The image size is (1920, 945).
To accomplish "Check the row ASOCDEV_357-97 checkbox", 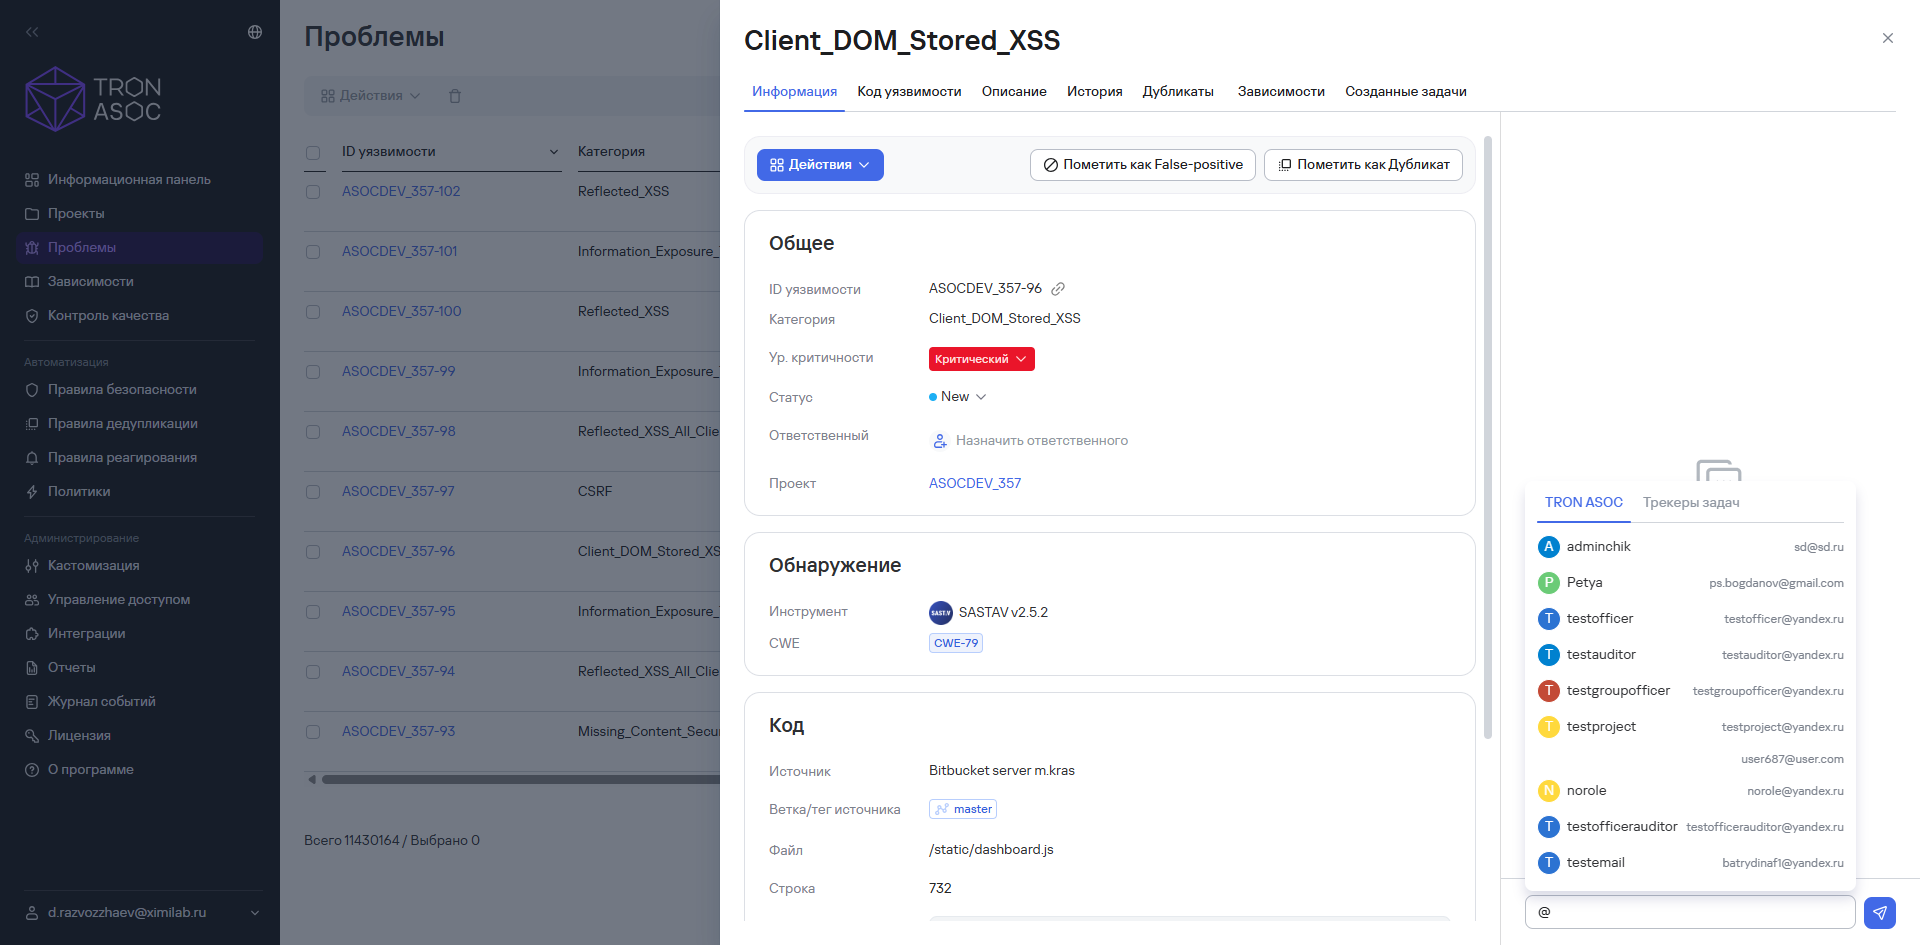I will [313, 492].
